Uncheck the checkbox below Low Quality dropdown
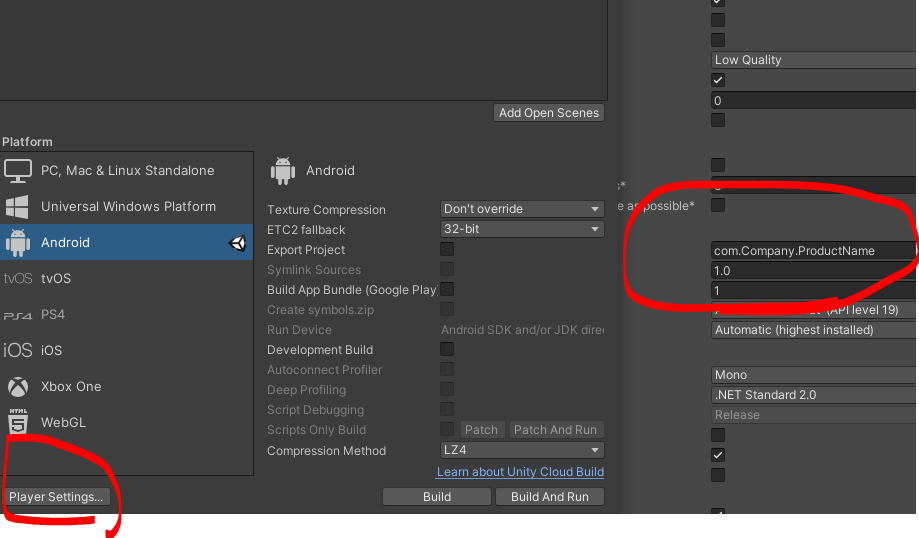919x538 pixels. pyautogui.click(x=717, y=80)
